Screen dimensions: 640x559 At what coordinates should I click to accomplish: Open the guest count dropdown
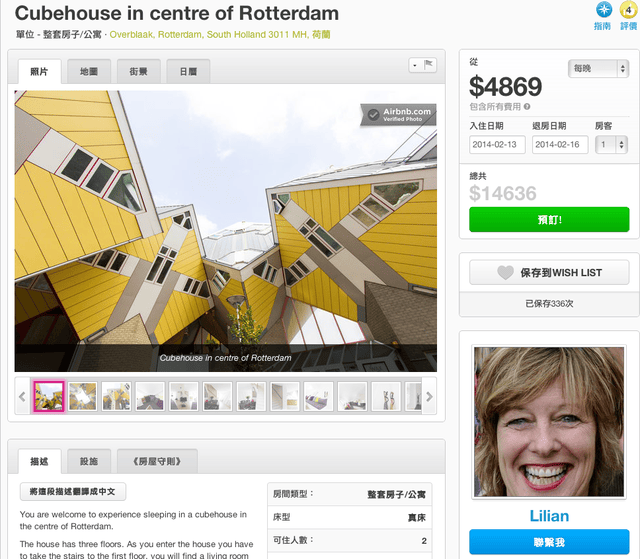(611, 144)
